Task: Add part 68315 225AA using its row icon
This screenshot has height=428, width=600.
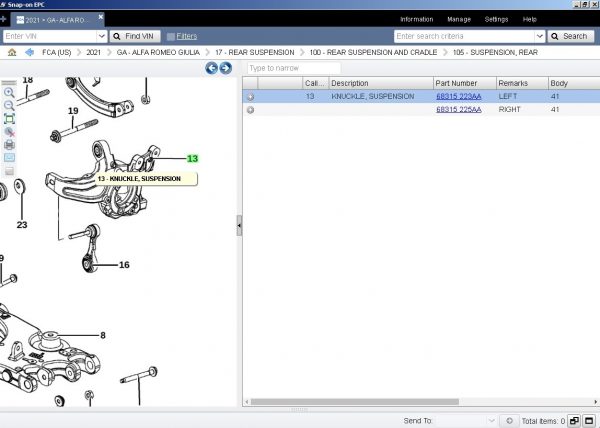Action: (250, 110)
